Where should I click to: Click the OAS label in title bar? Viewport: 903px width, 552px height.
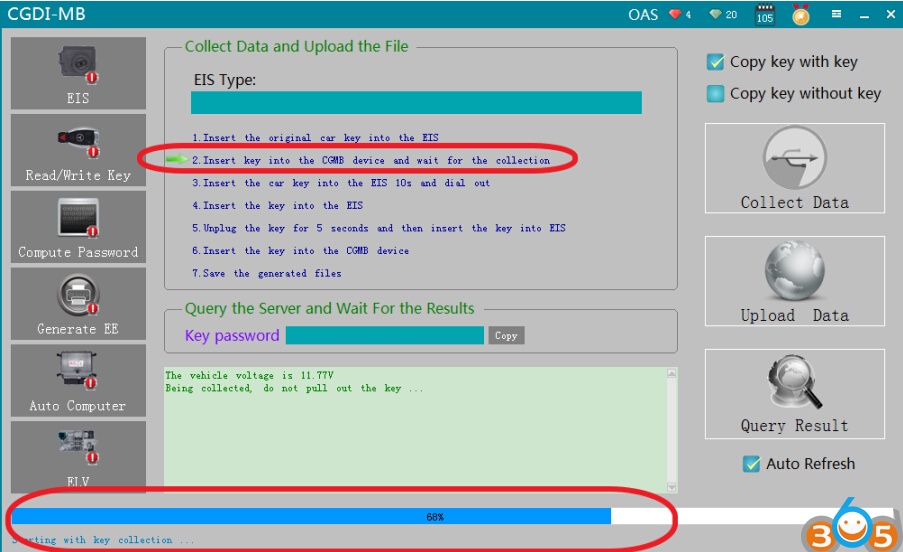coord(643,14)
